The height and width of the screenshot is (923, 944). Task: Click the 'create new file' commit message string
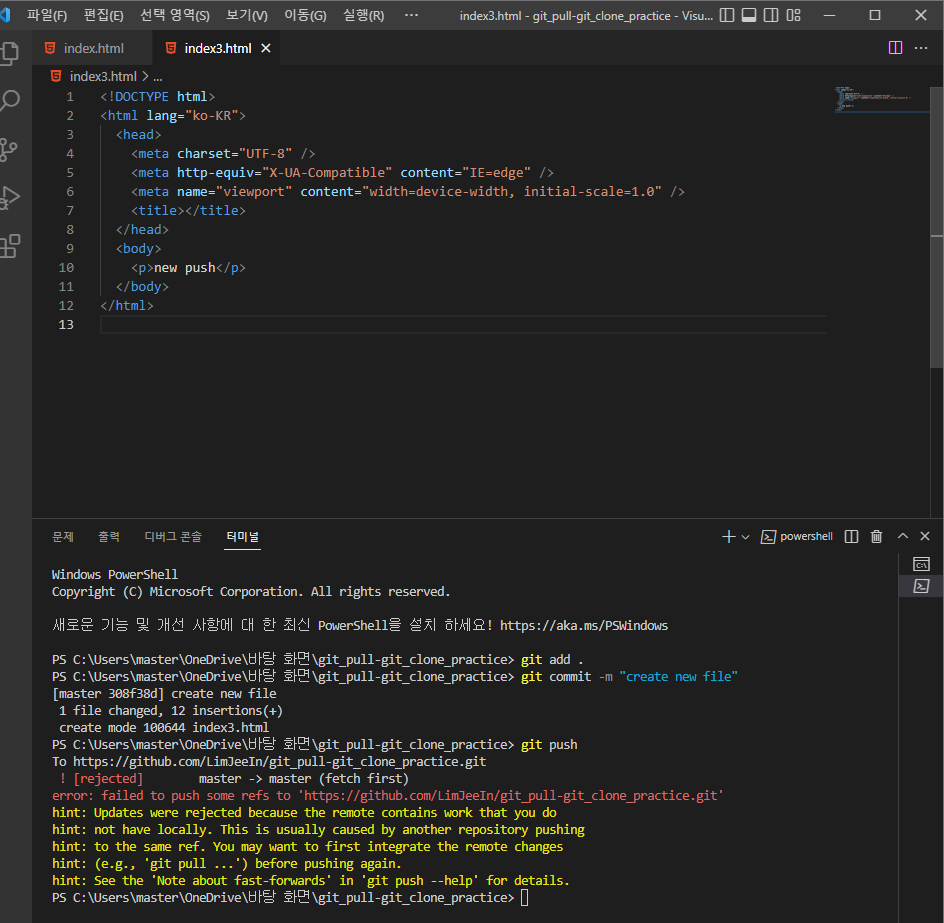678,677
